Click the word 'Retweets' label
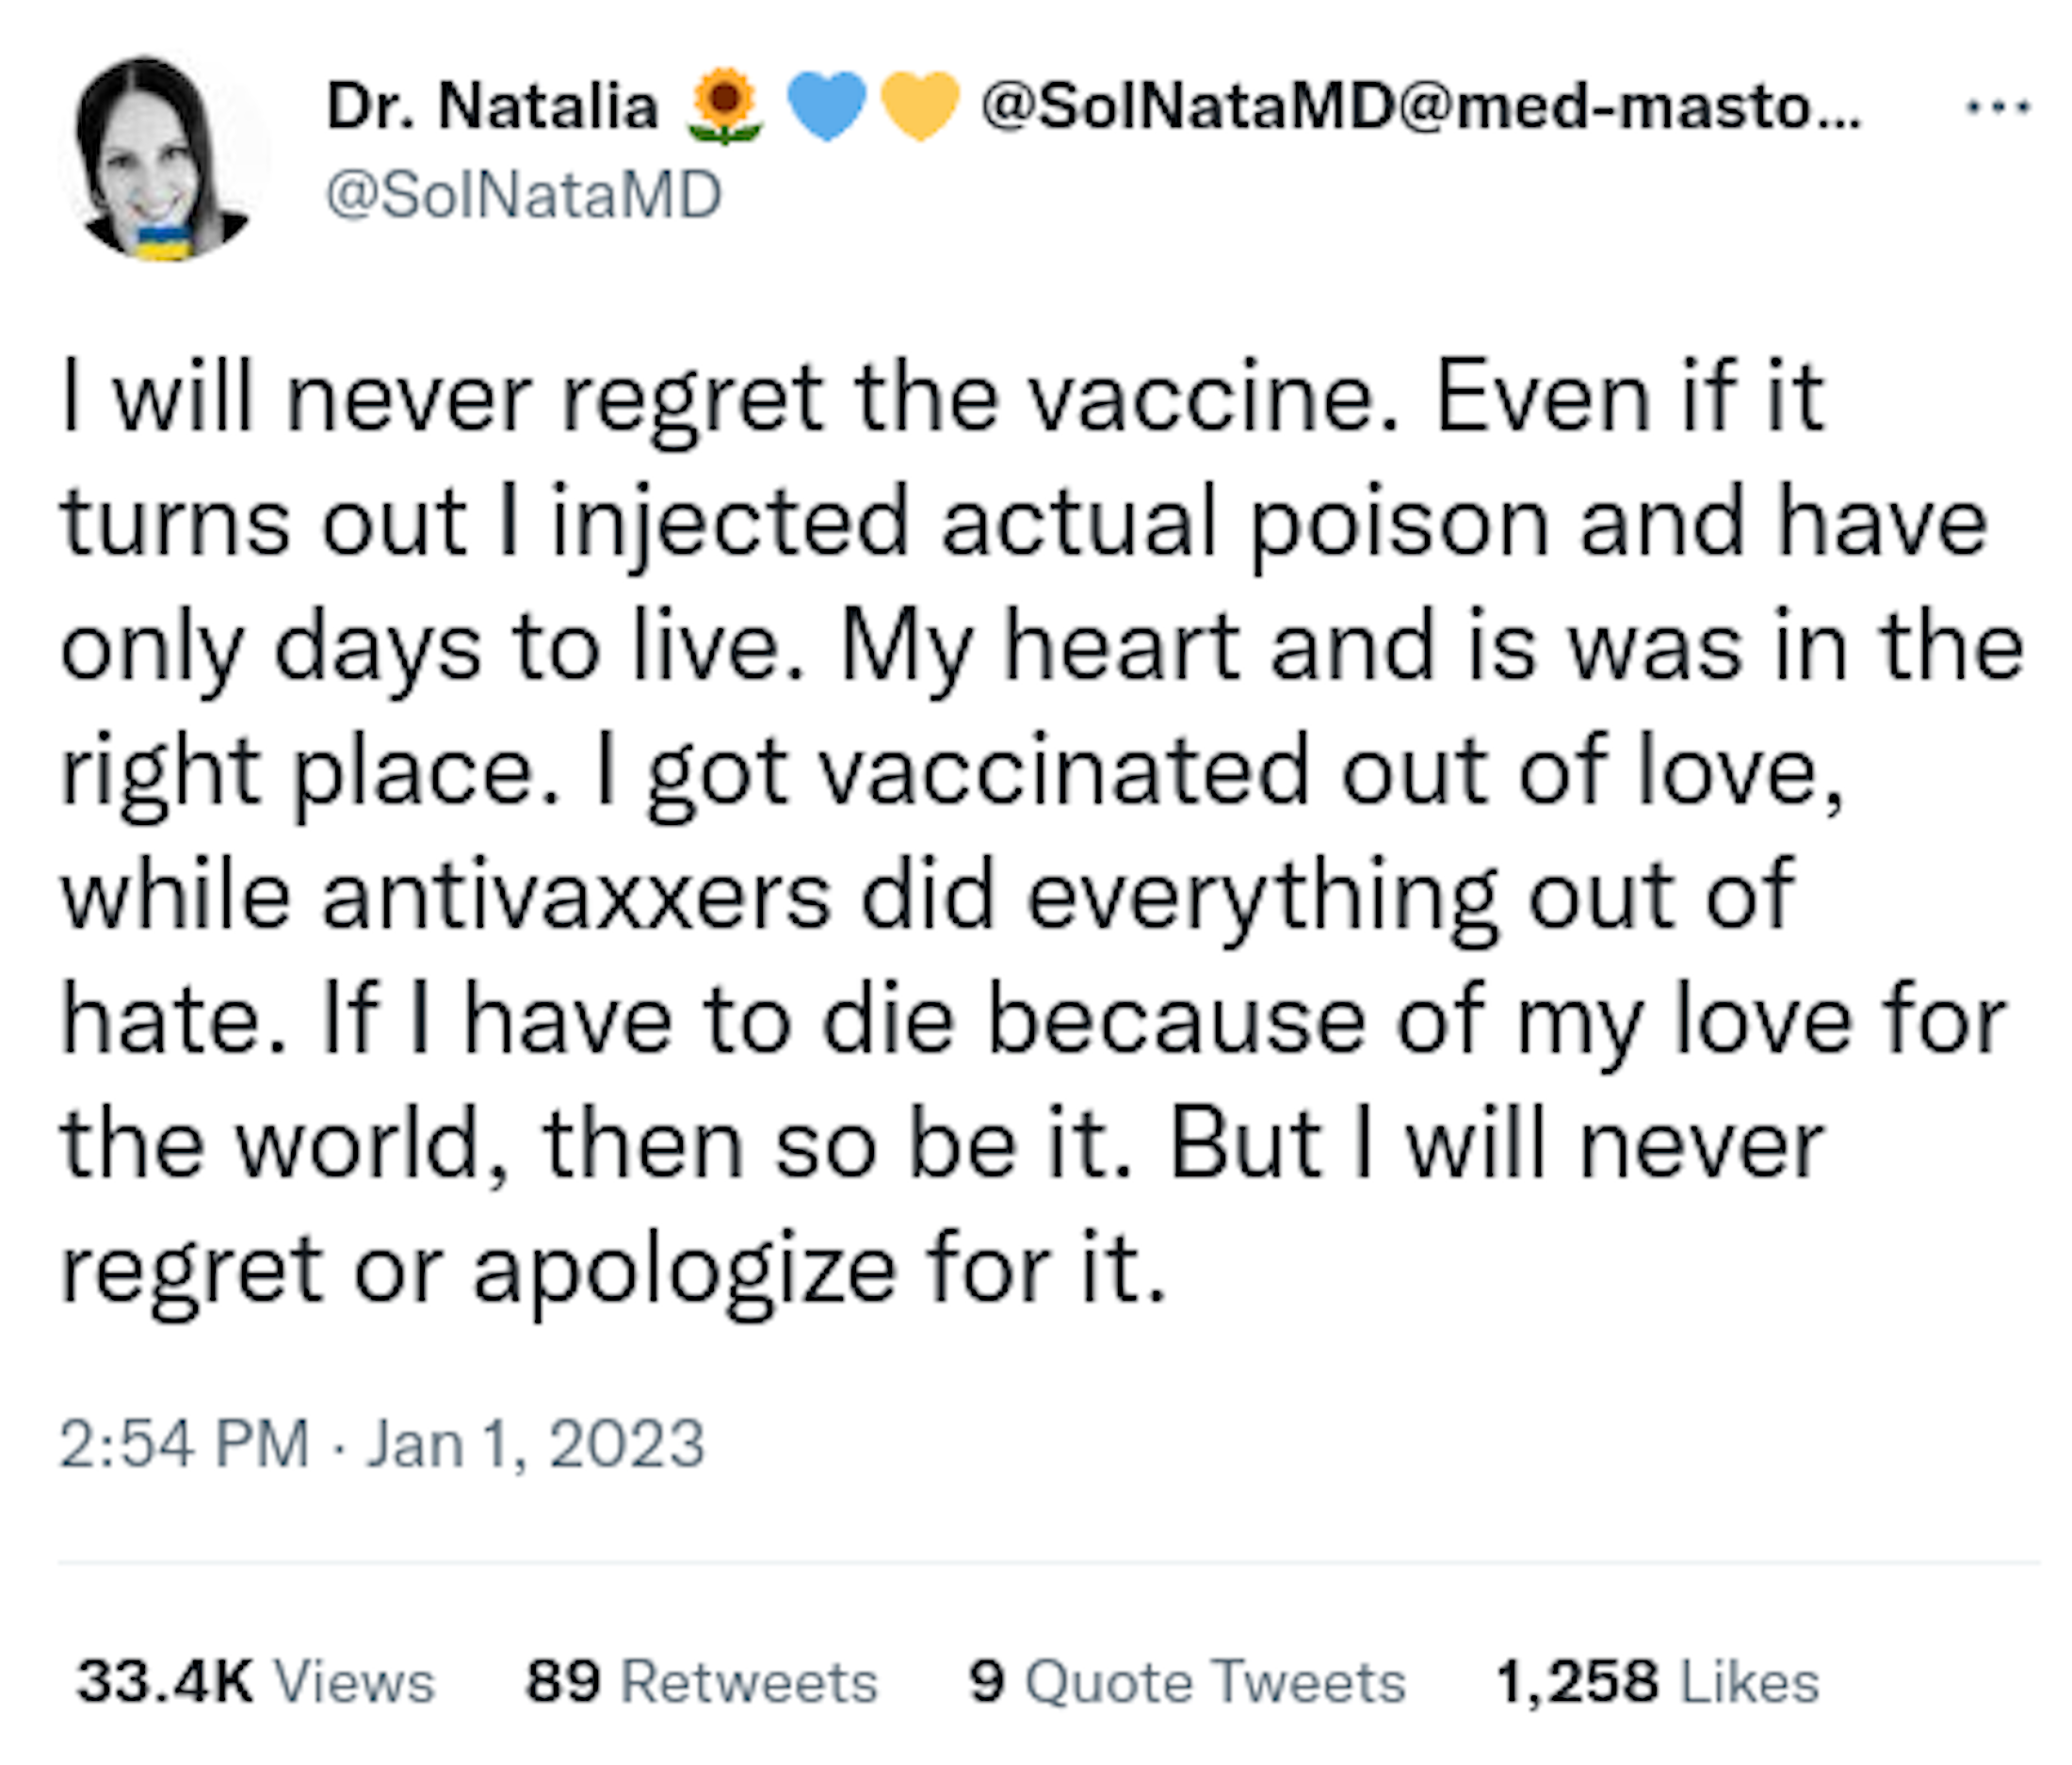Image resolution: width=2072 pixels, height=1765 pixels. click(x=749, y=1682)
